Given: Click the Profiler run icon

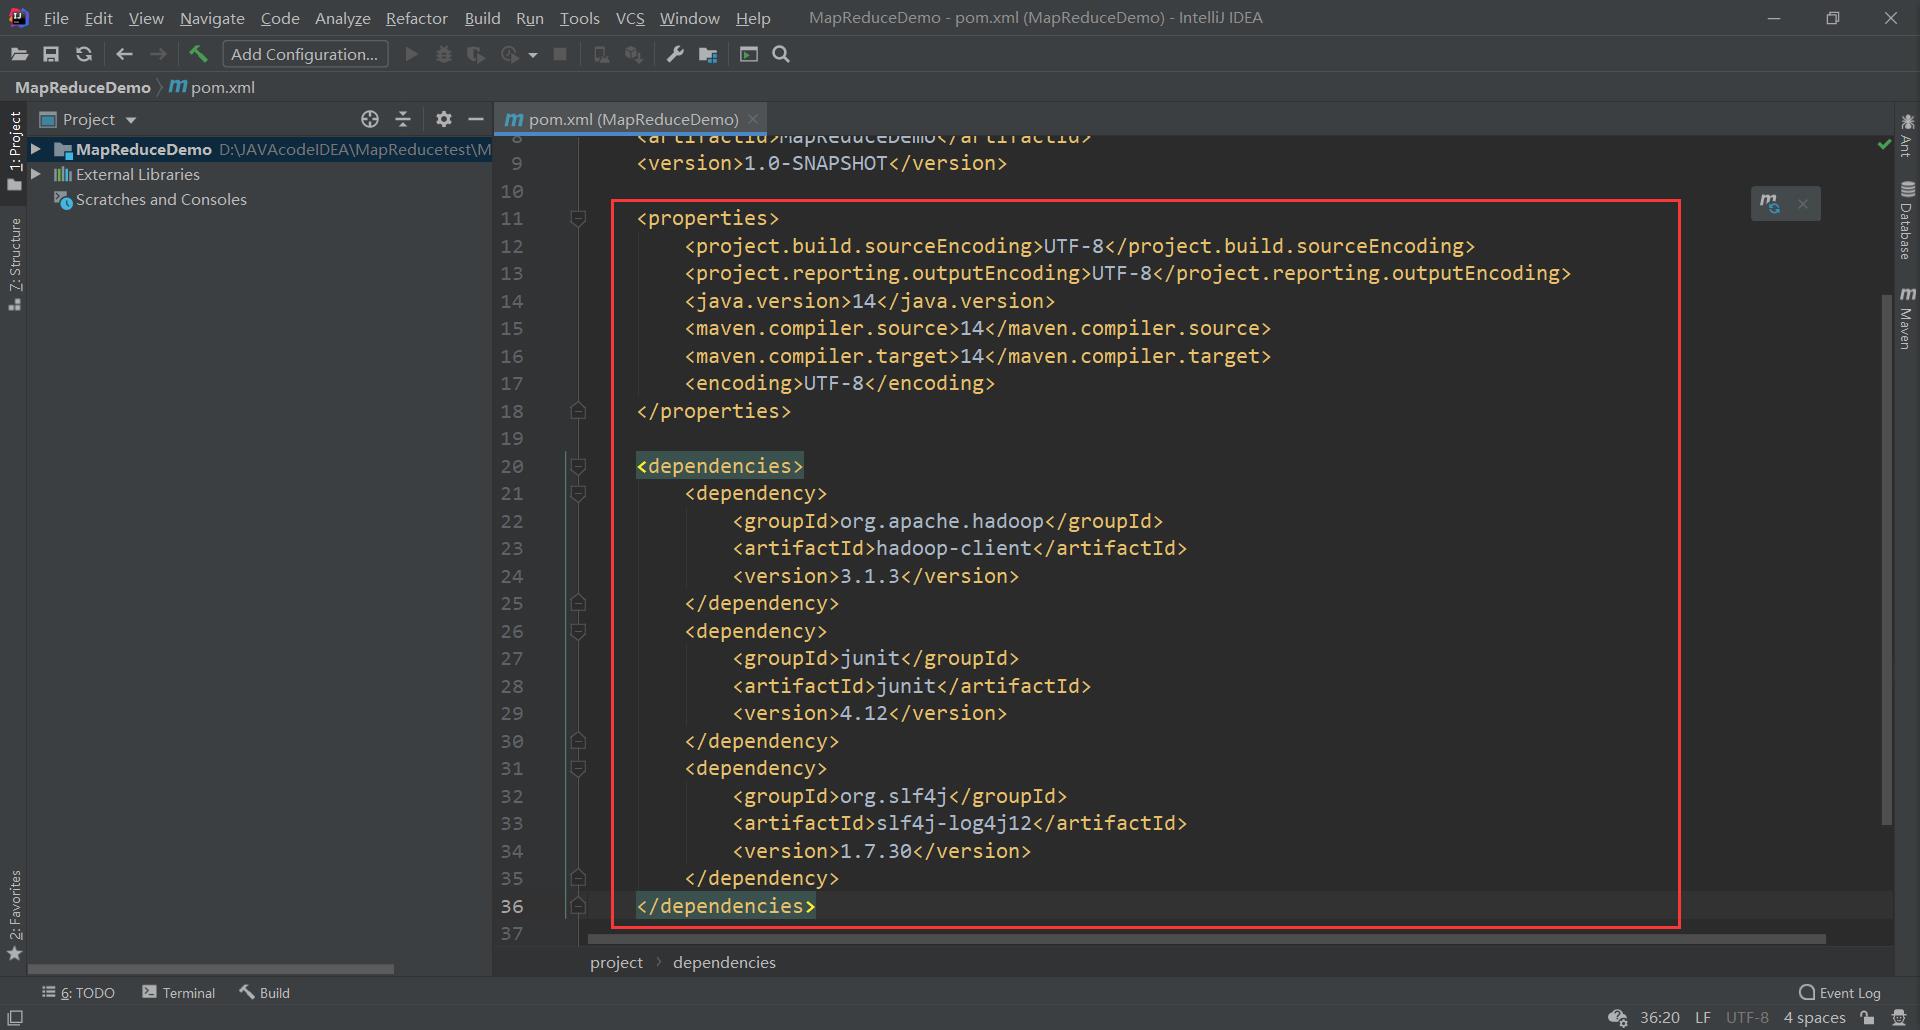Looking at the screenshot, I should [x=510, y=55].
